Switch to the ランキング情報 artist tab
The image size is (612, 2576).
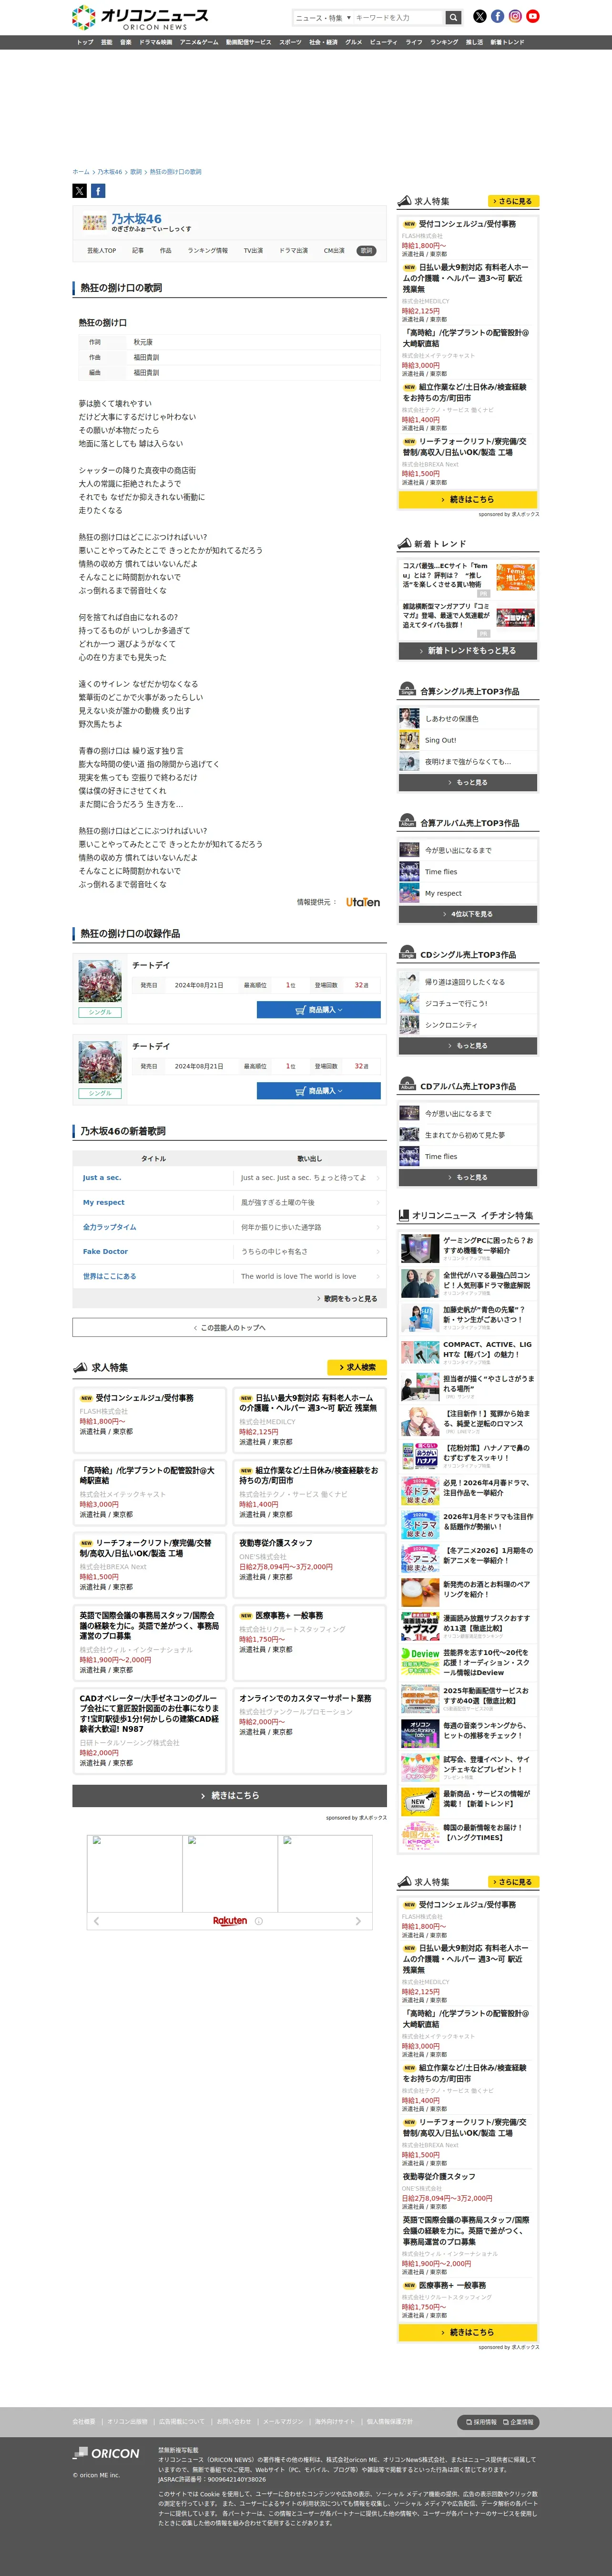coord(207,251)
